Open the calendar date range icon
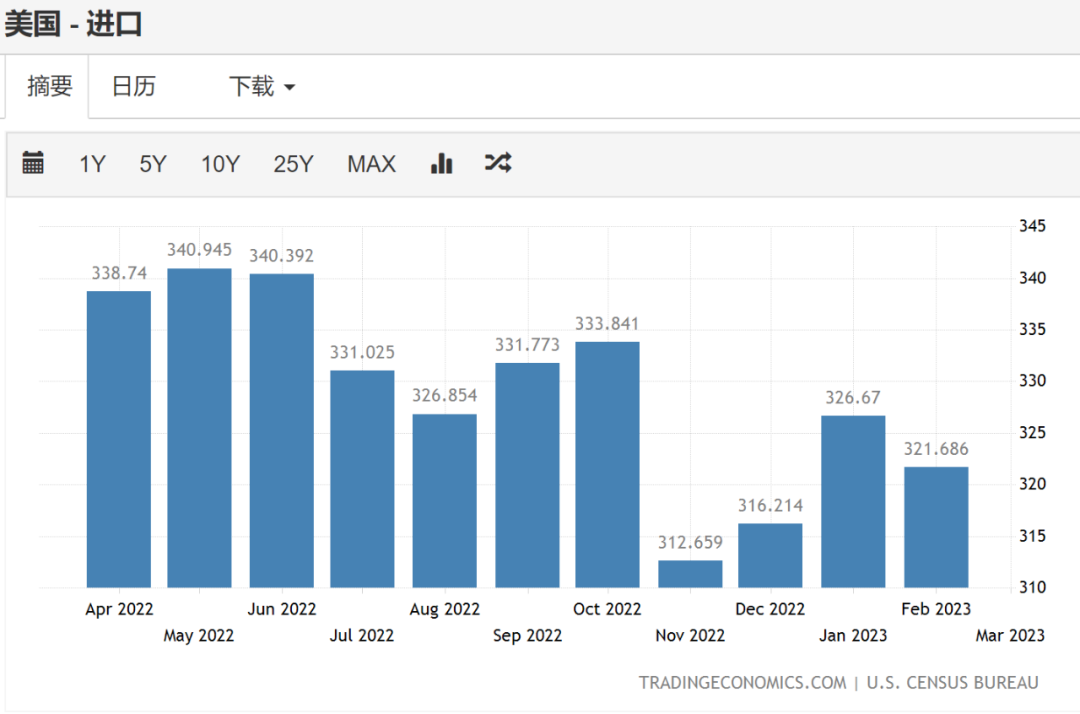Image resolution: width=1080 pixels, height=714 pixels. tap(33, 163)
